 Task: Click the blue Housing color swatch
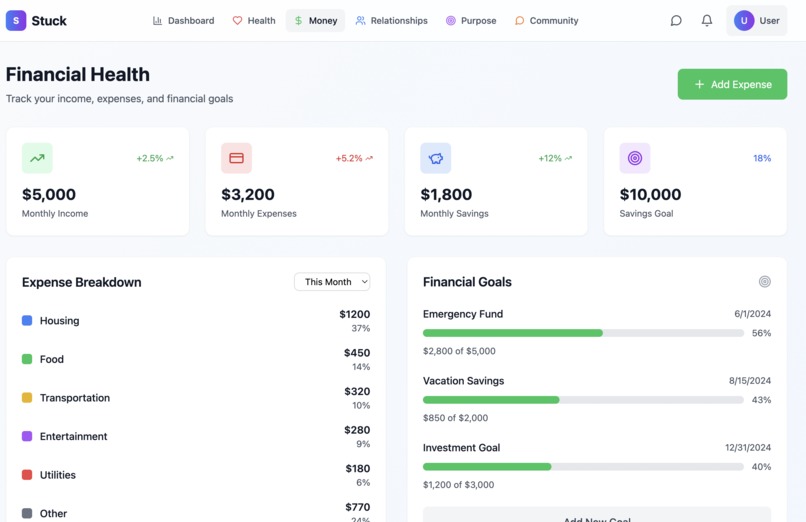[x=27, y=321]
